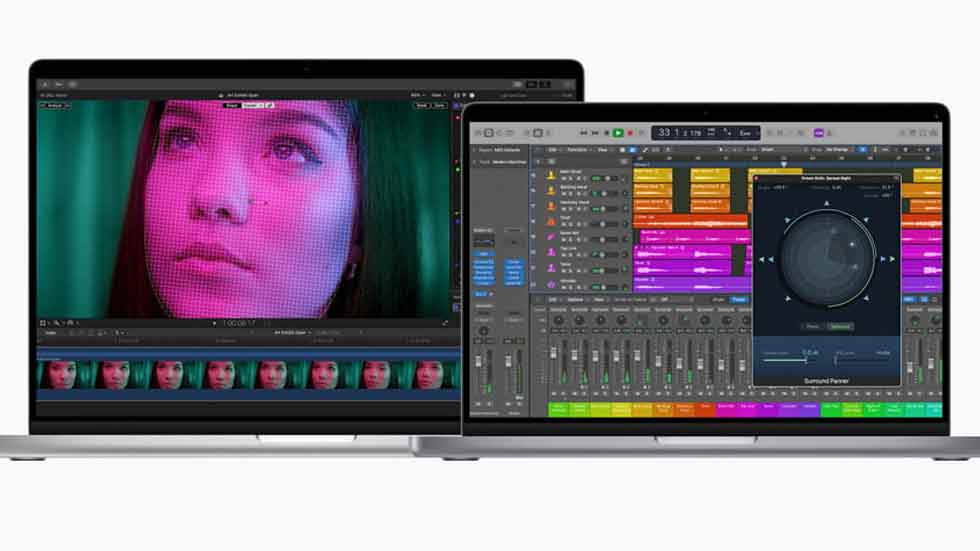Toggle the highlighted Inspector icon in Logic

tap(489, 133)
